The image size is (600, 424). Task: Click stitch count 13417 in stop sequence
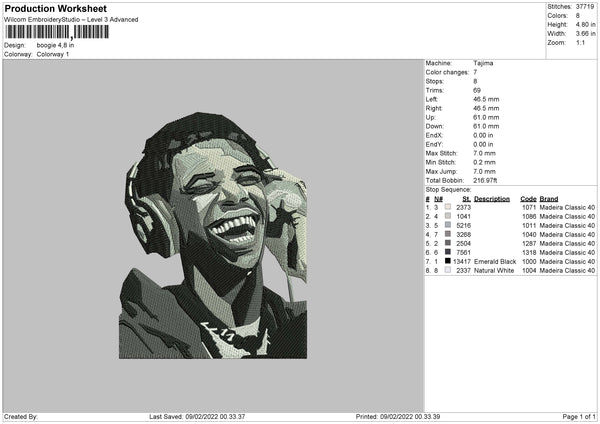(x=462, y=262)
